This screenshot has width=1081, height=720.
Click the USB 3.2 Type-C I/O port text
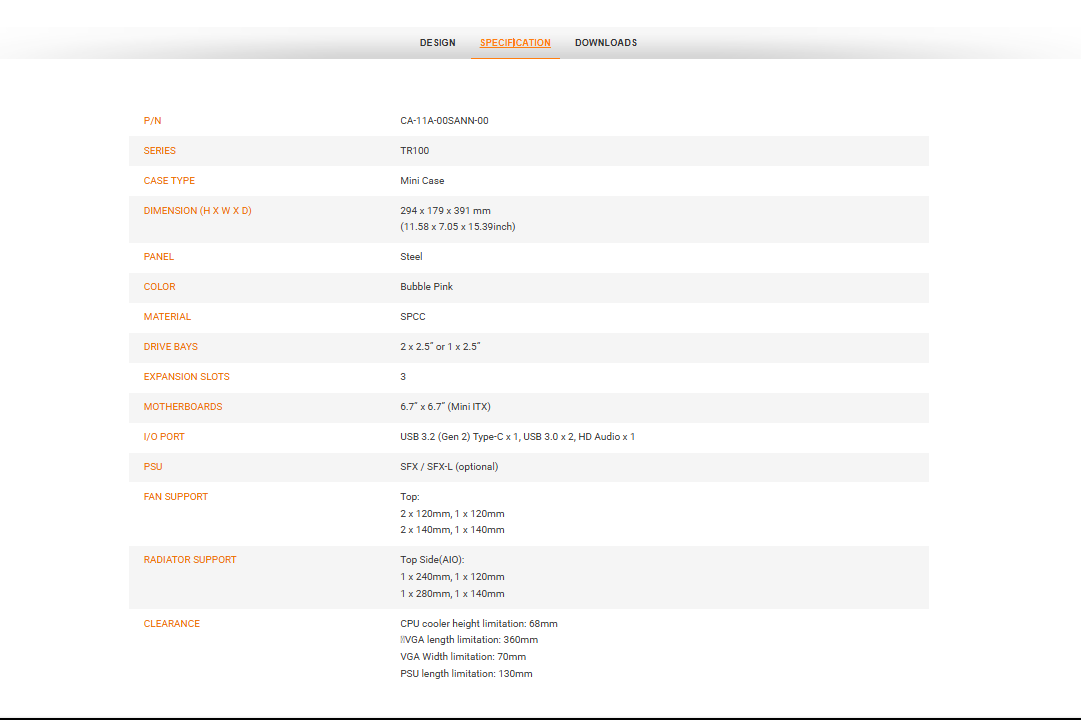458,437
